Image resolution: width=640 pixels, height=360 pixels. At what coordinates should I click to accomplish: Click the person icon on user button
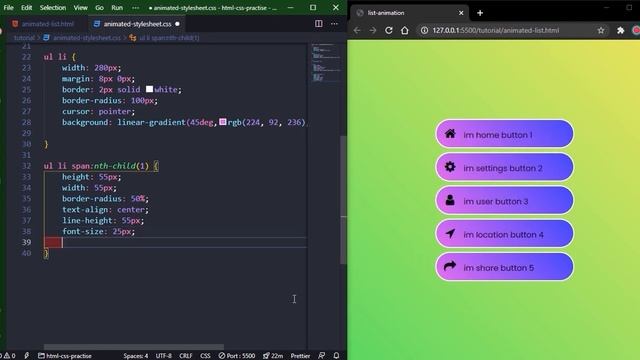[x=450, y=200]
